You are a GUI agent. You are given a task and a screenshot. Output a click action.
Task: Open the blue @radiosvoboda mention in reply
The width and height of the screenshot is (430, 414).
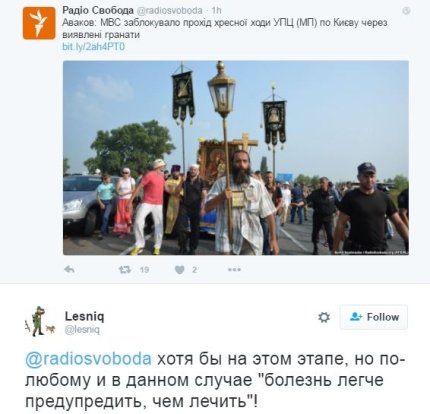(x=88, y=359)
